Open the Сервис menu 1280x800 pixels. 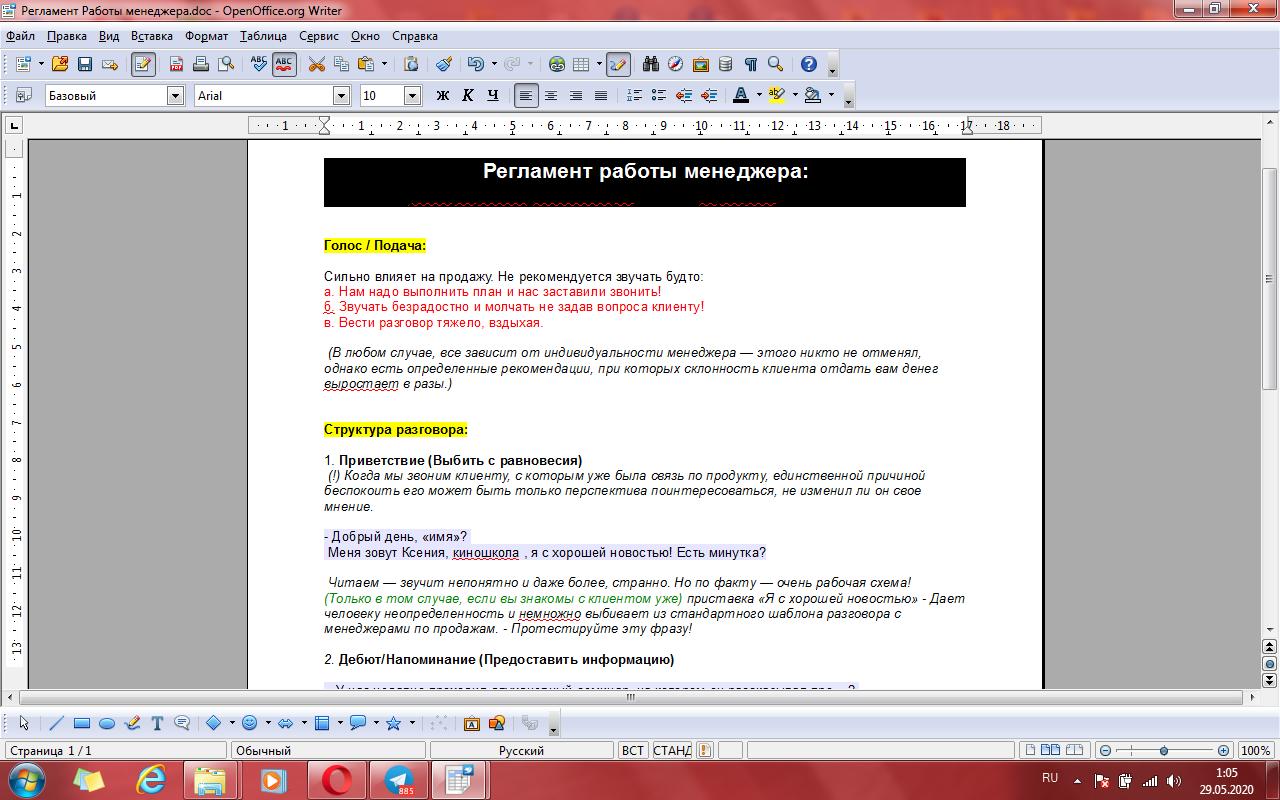[x=319, y=36]
